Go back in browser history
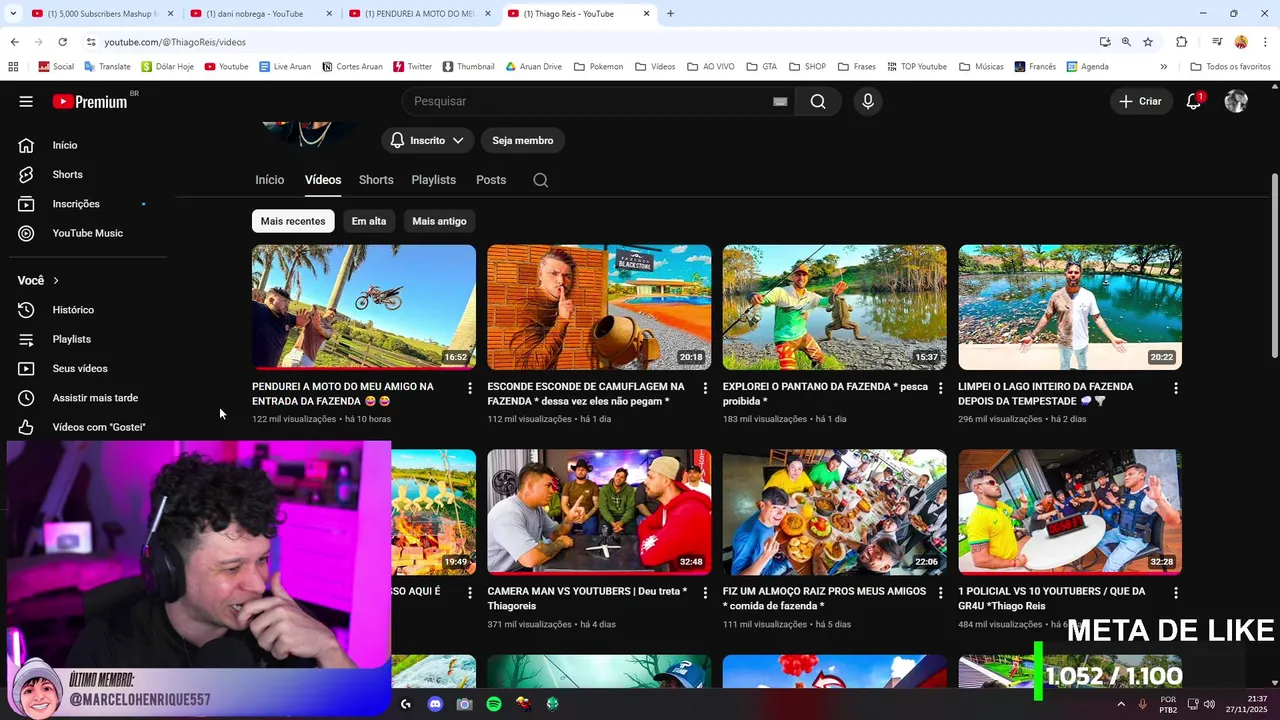The width and height of the screenshot is (1280, 720). pyautogui.click(x=14, y=42)
